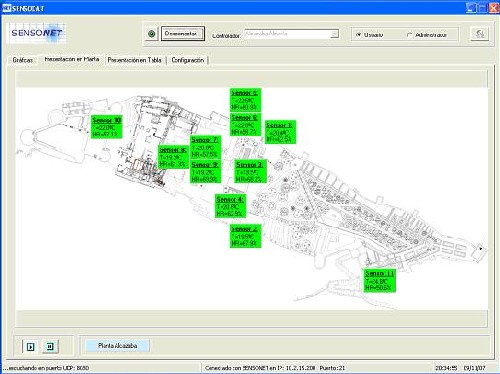Click the Controlador combo box field
The height and width of the screenshot is (374, 500).
point(291,34)
